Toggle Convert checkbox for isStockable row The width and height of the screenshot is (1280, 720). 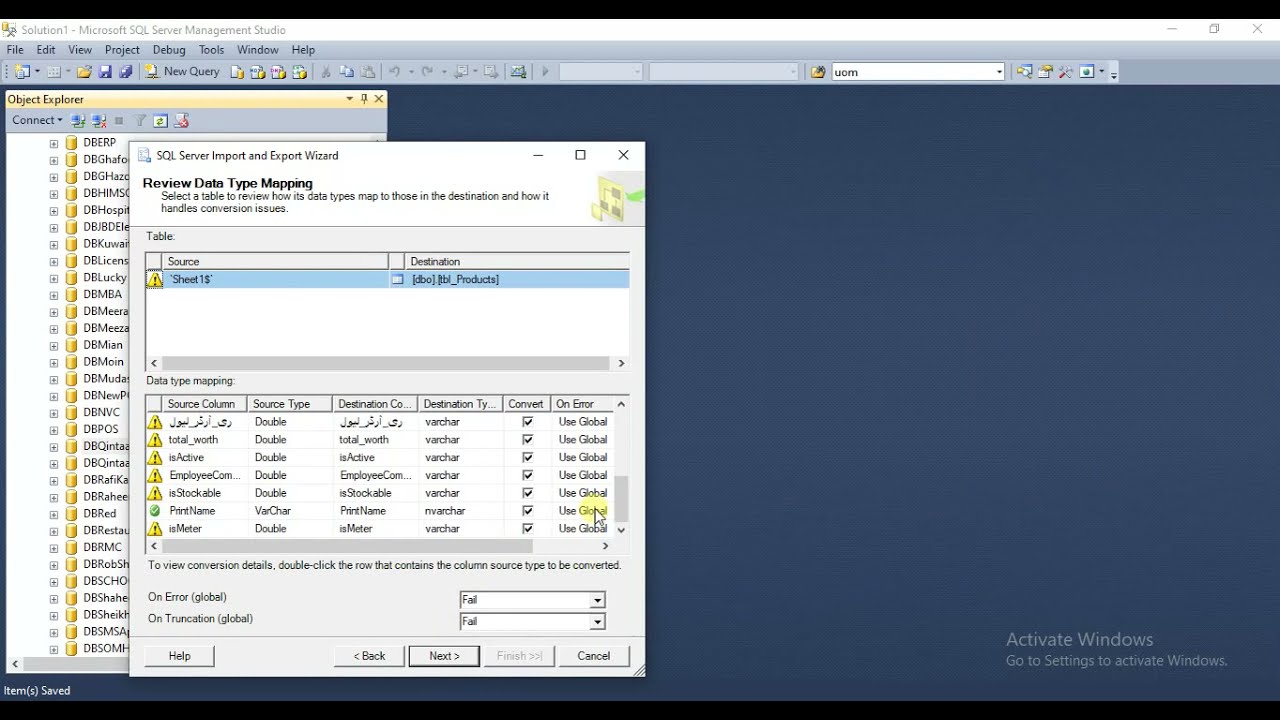point(528,493)
